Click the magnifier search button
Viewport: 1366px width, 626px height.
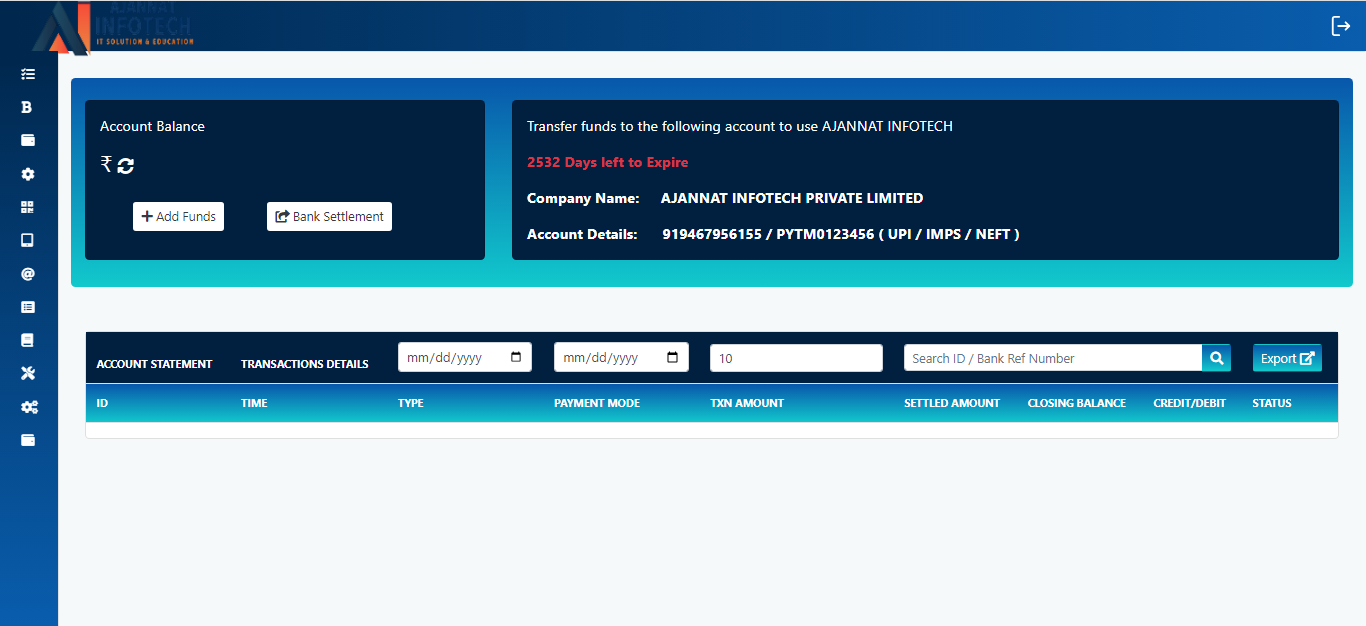tap(1216, 358)
